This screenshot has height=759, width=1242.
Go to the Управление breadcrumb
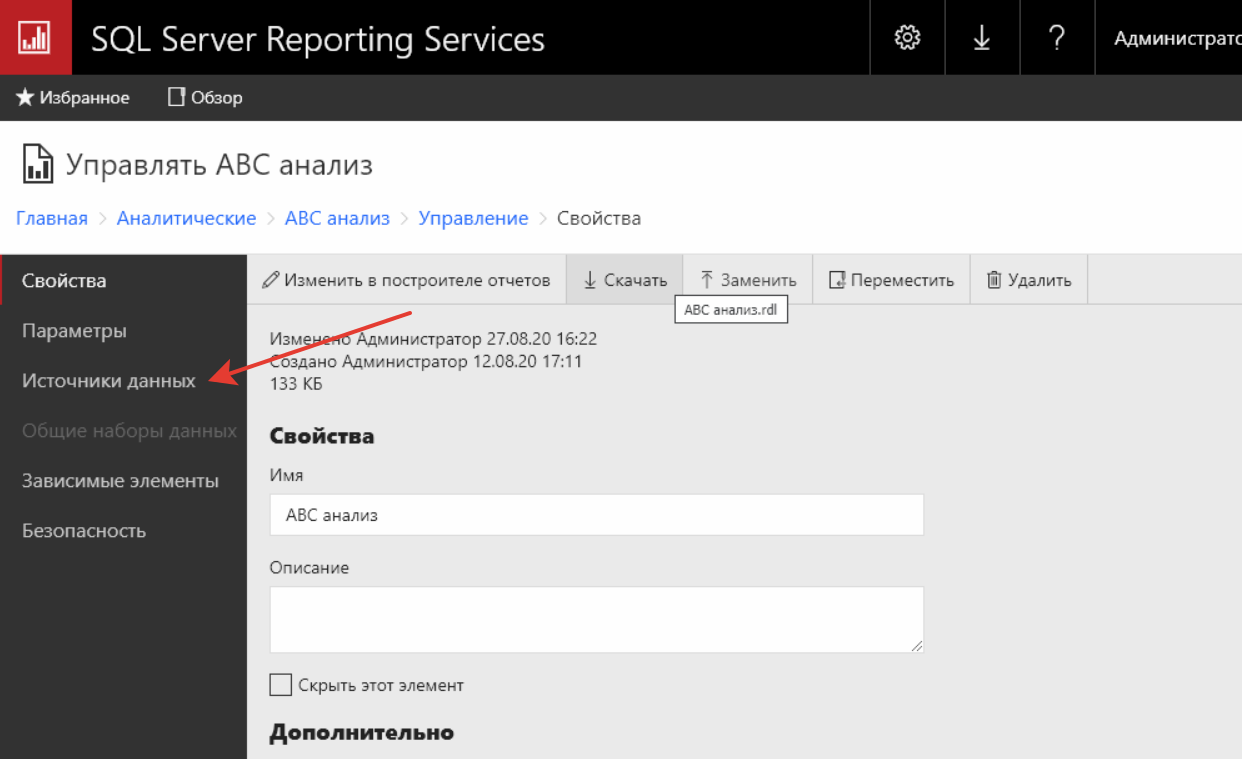(473, 218)
